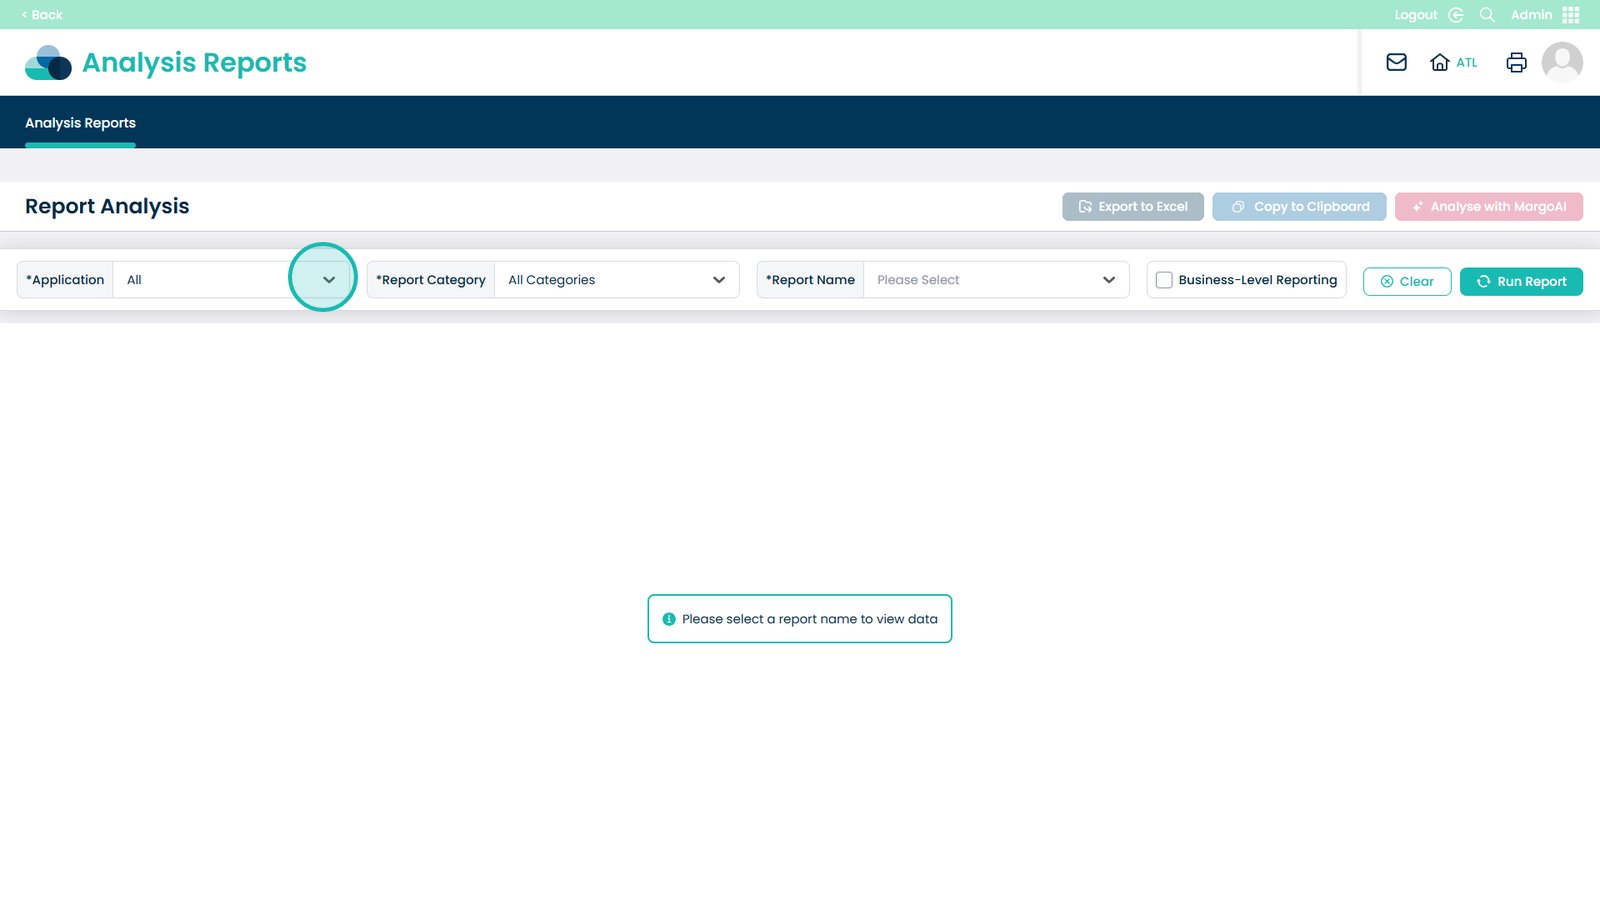The height and width of the screenshot is (900, 1600).
Task: Click the Analysis Reports cloud logo
Action: click(x=48, y=63)
